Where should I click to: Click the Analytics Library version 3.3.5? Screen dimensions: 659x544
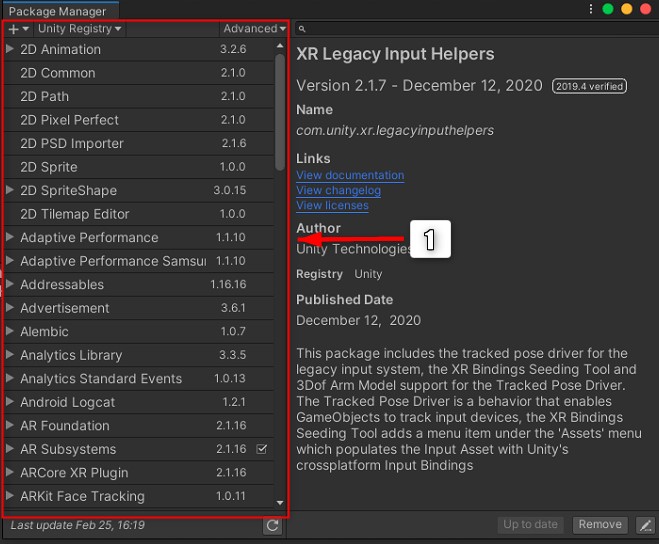232,355
